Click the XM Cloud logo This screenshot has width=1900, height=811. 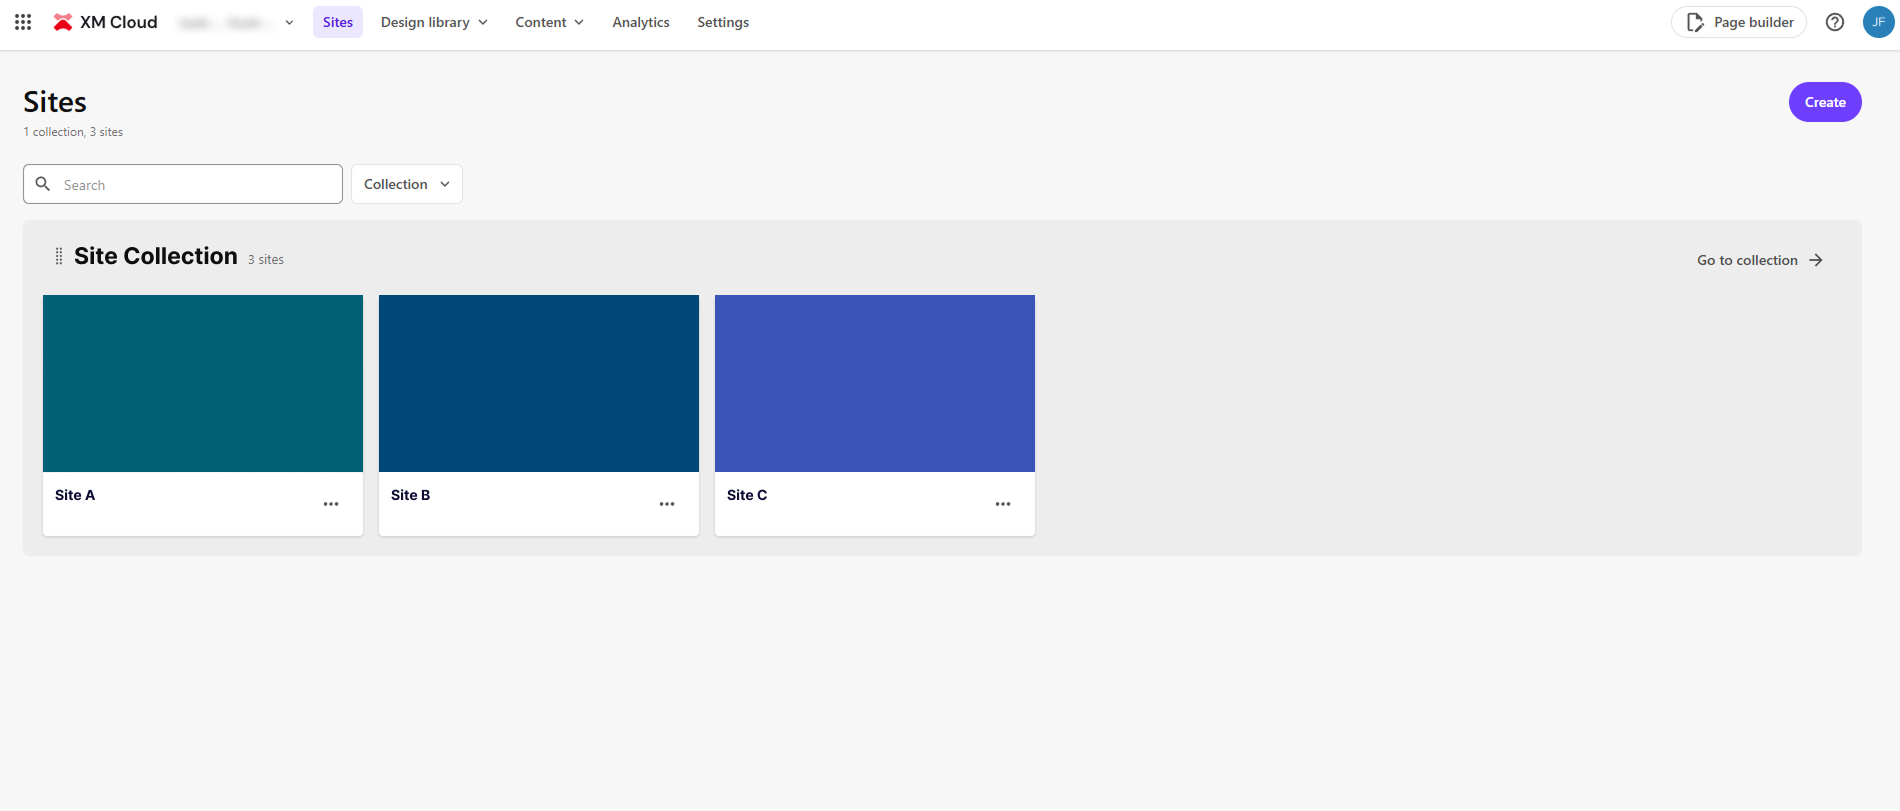point(105,22)
